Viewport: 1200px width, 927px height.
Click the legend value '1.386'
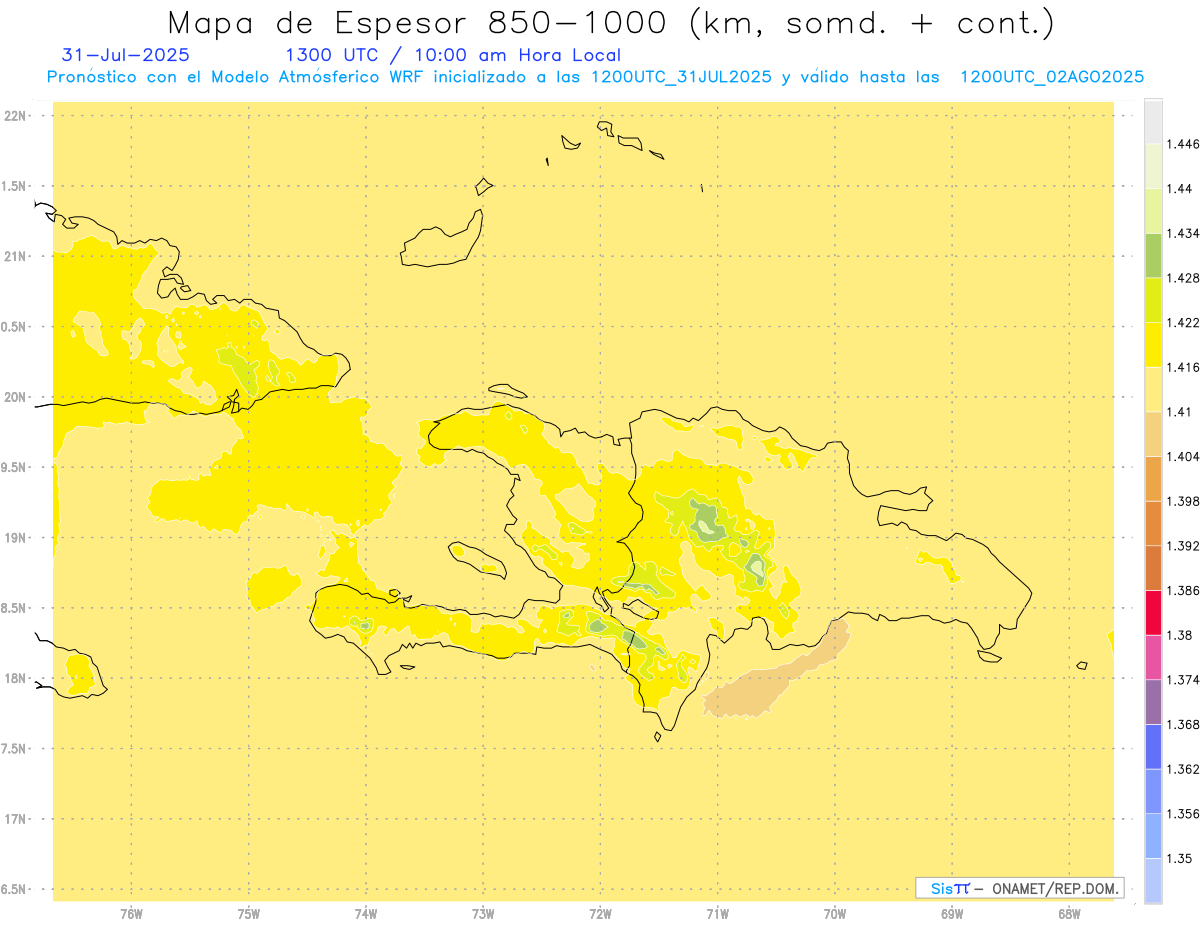pos(1182,590)
